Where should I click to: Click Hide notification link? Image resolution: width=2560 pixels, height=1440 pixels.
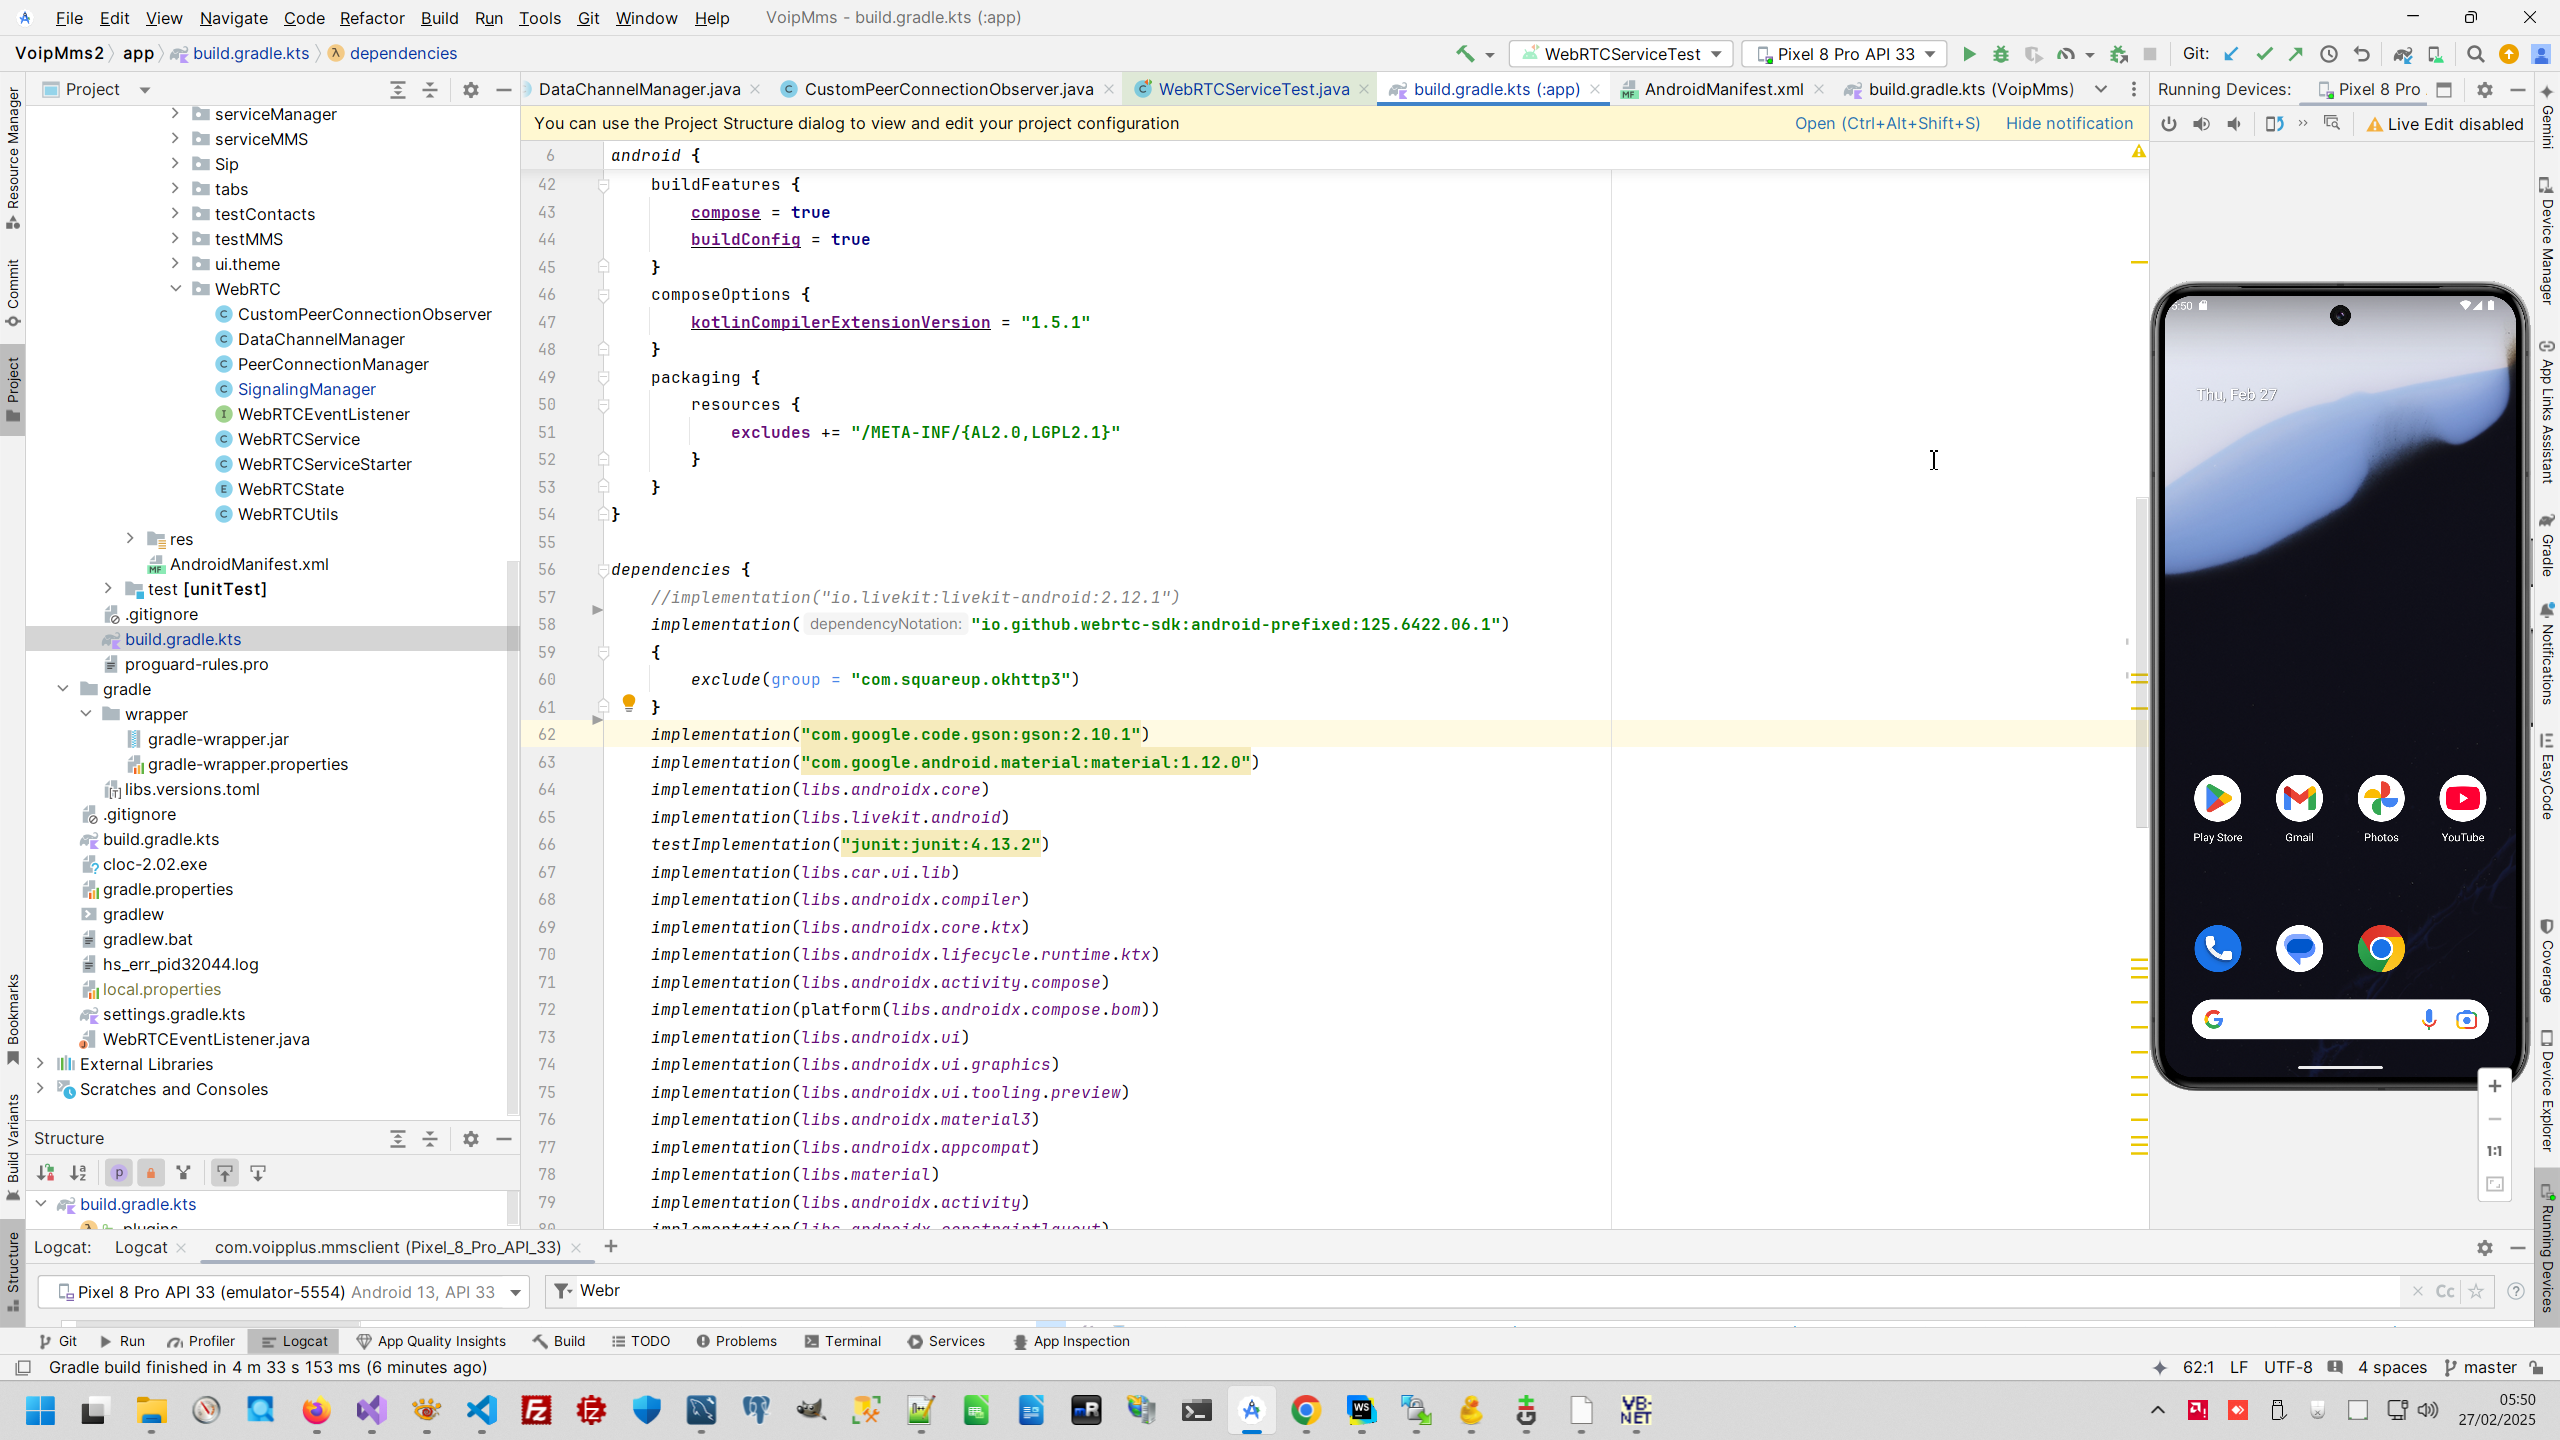coord(2068,123)
